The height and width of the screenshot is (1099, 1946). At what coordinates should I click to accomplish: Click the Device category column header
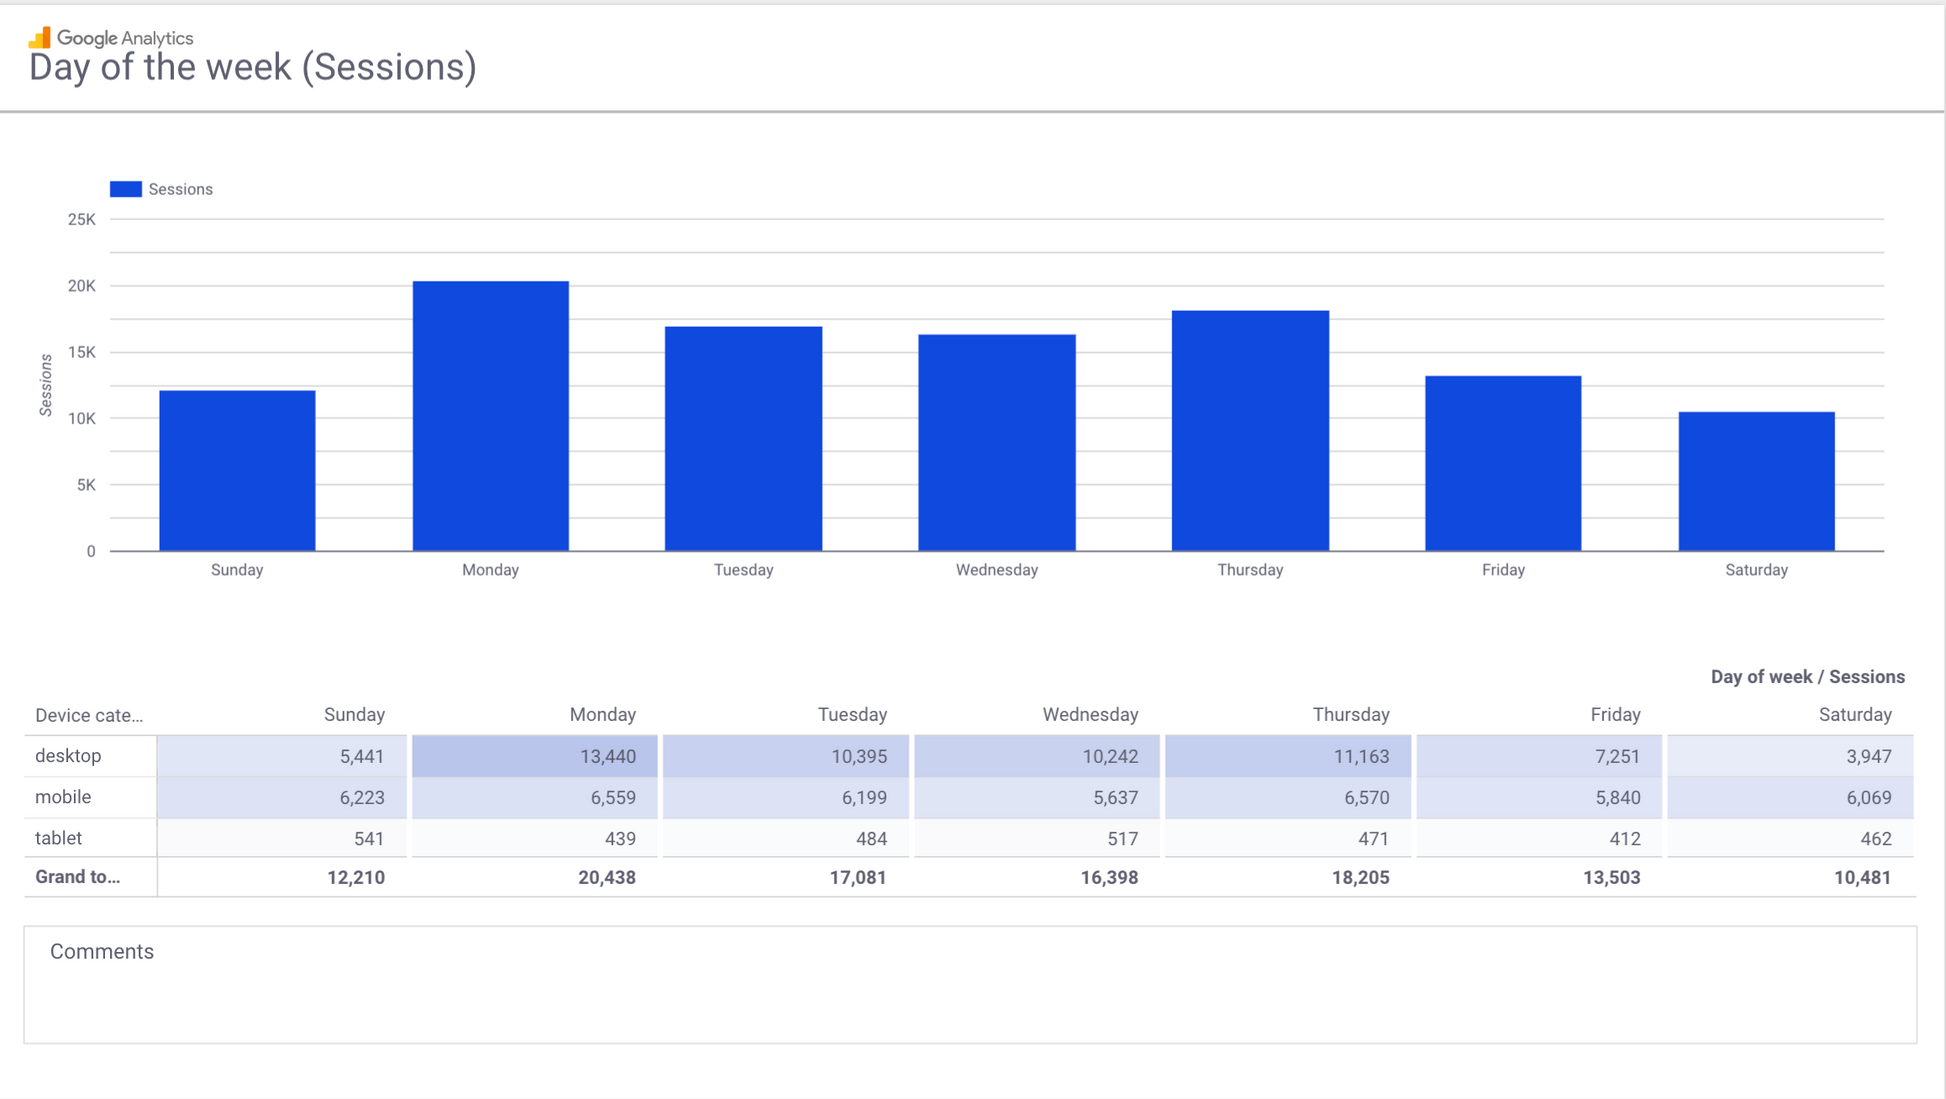pyautogui.click(x=89, y=715)
